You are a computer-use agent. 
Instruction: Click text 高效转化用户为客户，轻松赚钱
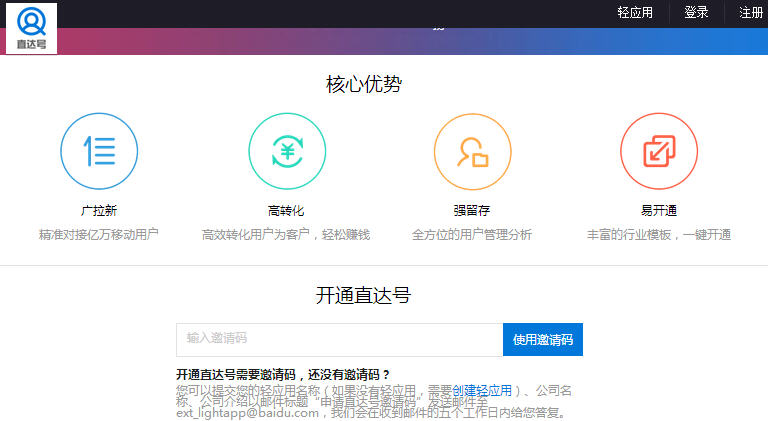click(286, 234)
